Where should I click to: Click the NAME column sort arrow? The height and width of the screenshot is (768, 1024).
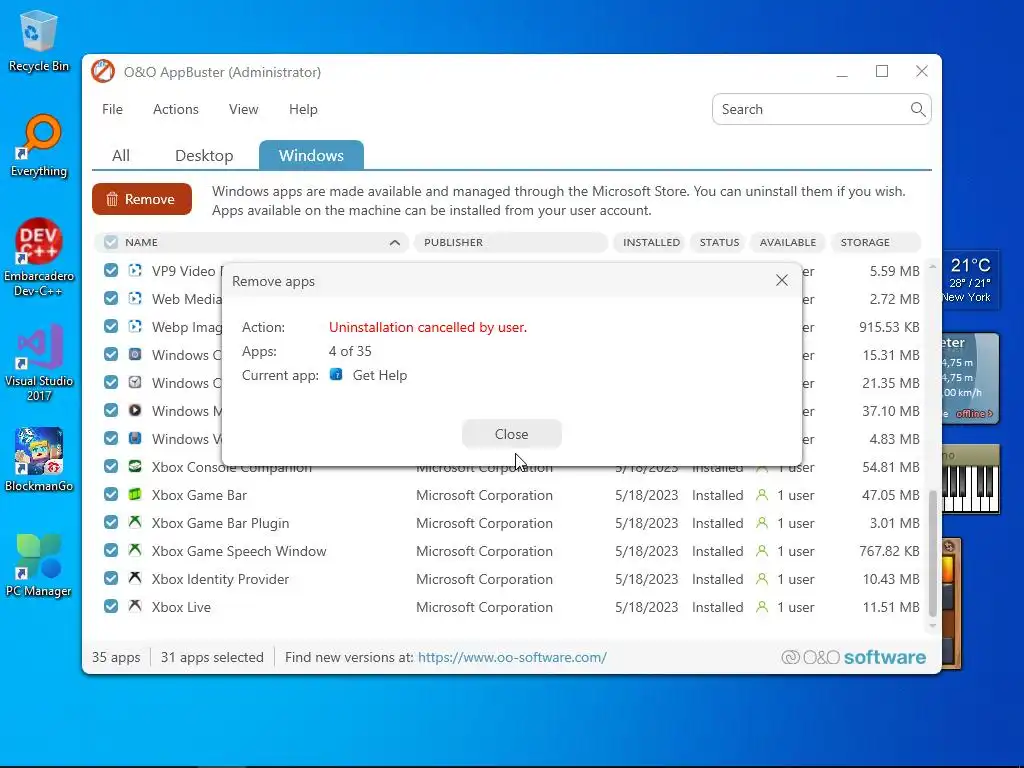[x=394, y=242]
